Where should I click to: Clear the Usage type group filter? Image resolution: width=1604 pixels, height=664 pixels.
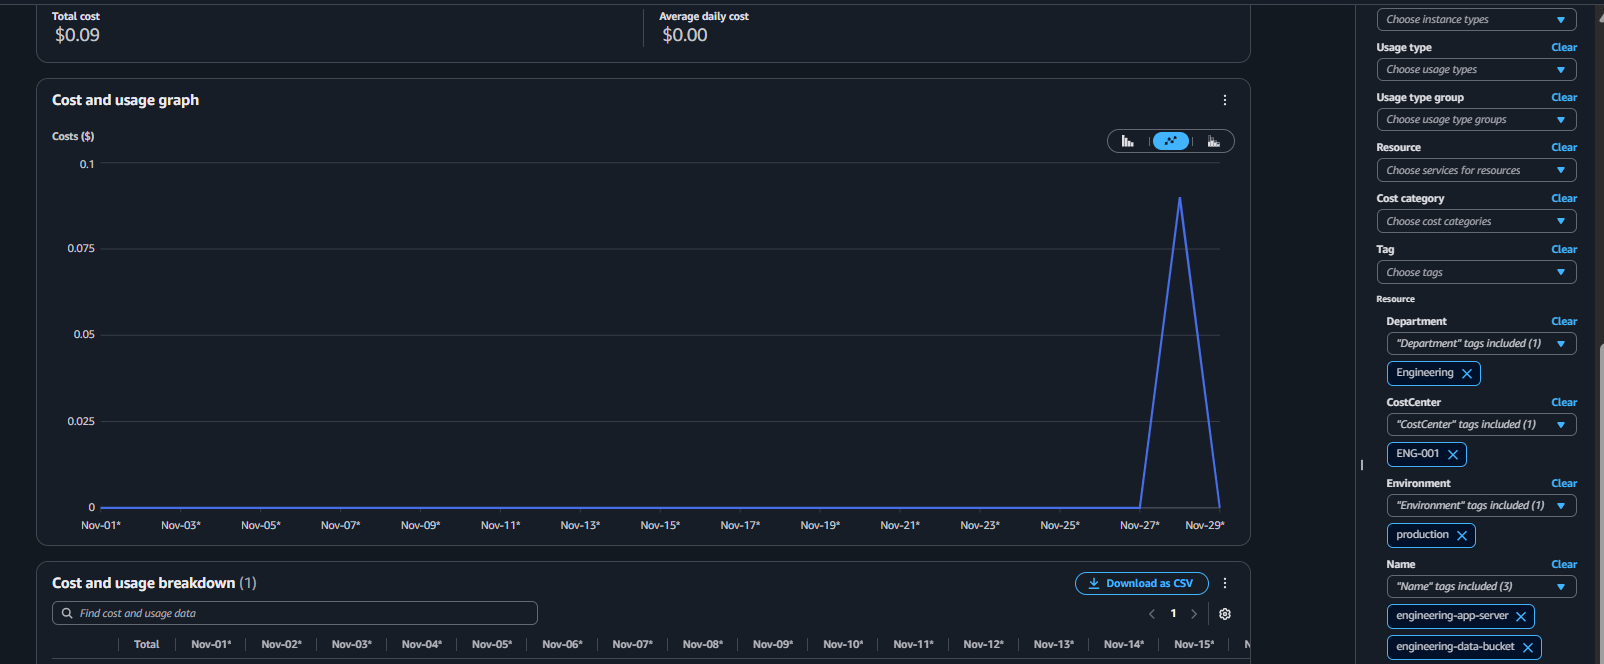pos(1564,98)
